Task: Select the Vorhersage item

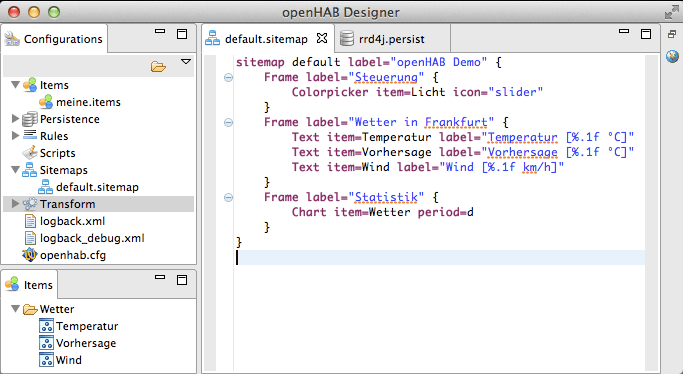Action: pyautogui.click(x=86, y=343)
